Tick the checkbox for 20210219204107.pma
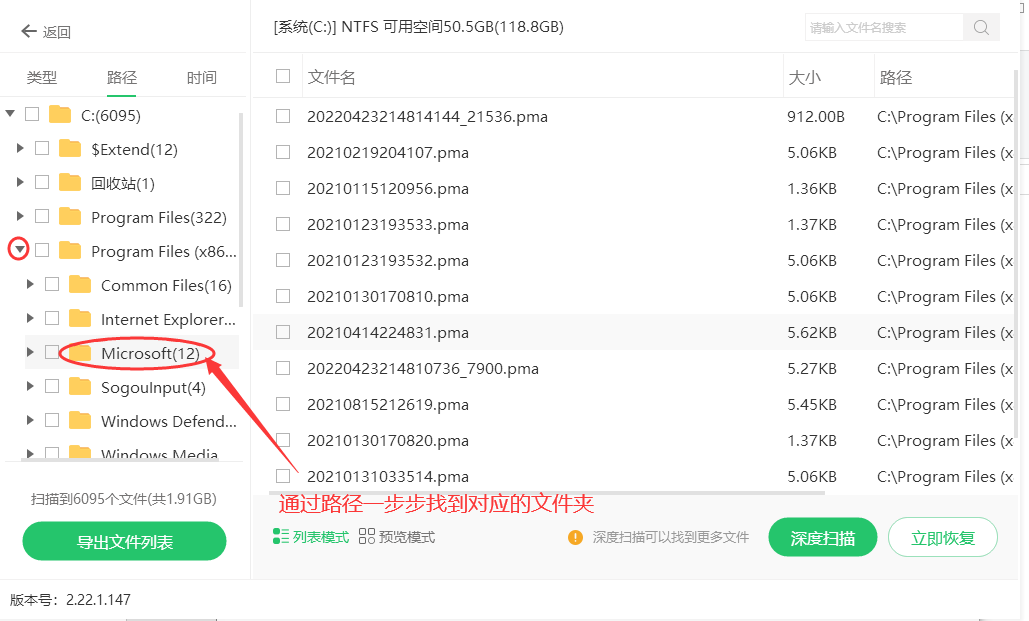Viewport: 1029px width, 621px height. tap(283, 152)
